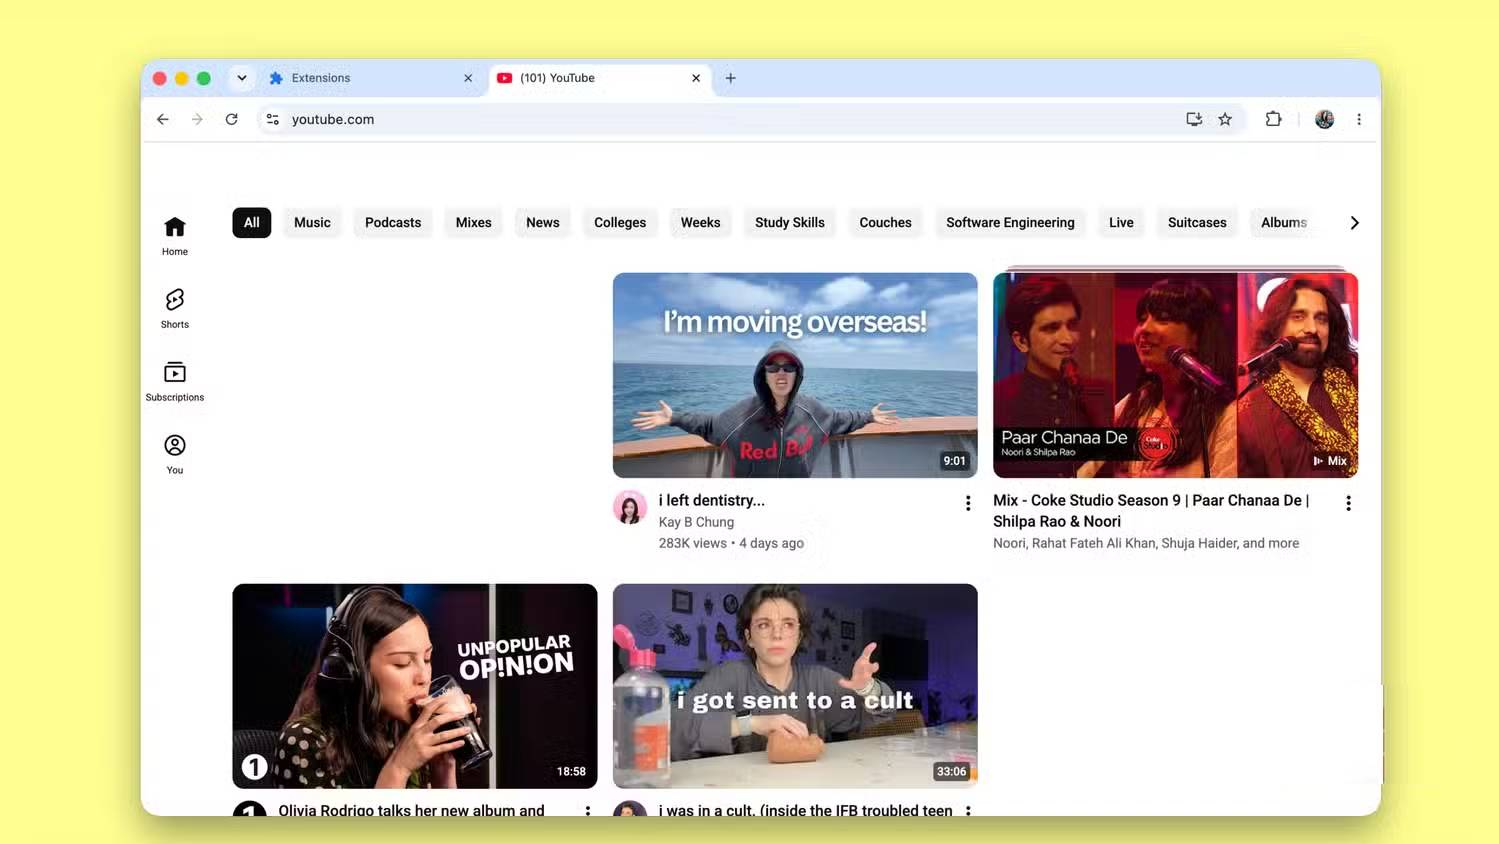
Task: Open options for the Olivia Rodrigo video
Action: pos(587,810)
